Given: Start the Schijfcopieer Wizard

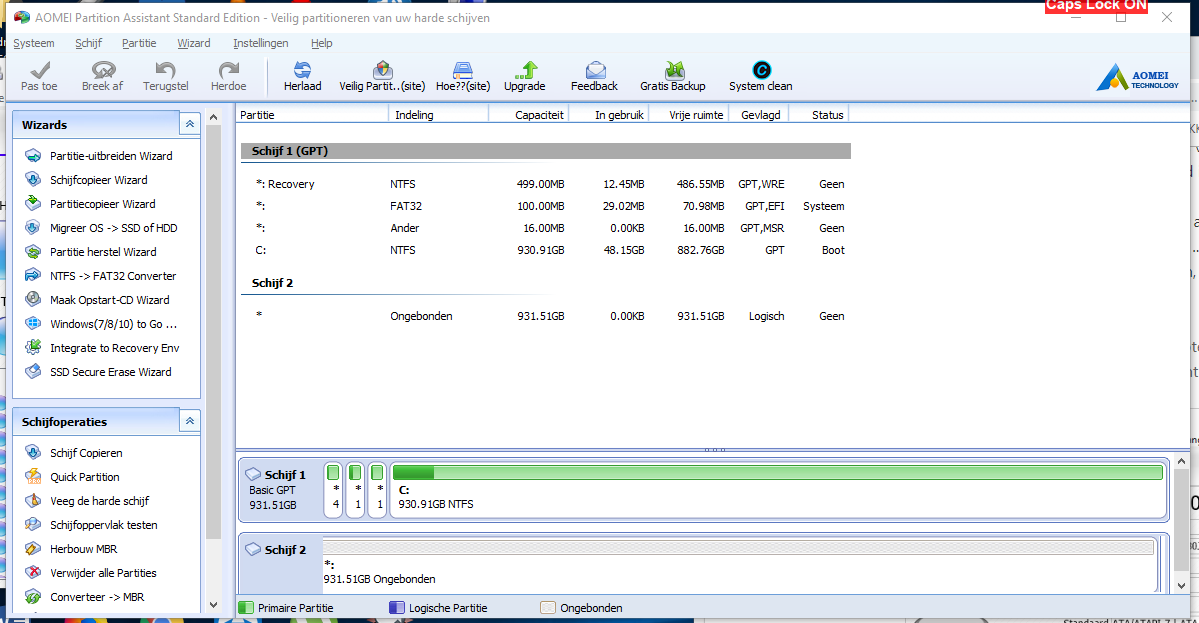Looking at the screenshot, I should click(99, 180).
